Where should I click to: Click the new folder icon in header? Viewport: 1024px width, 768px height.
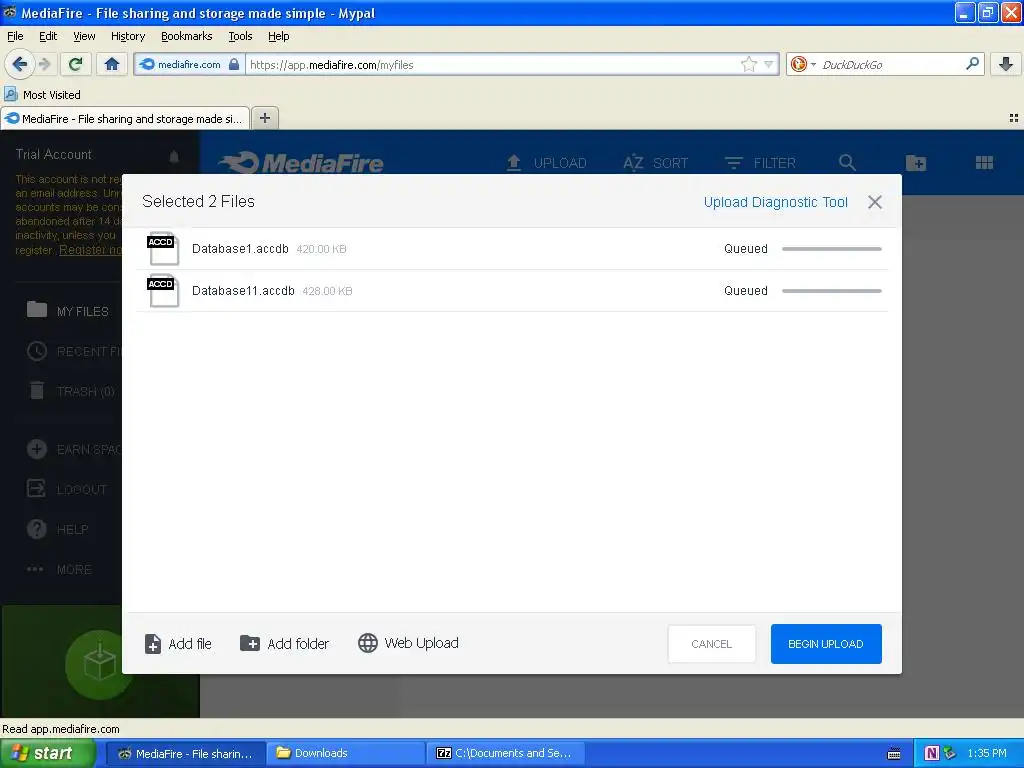click(x=916, y=163)
